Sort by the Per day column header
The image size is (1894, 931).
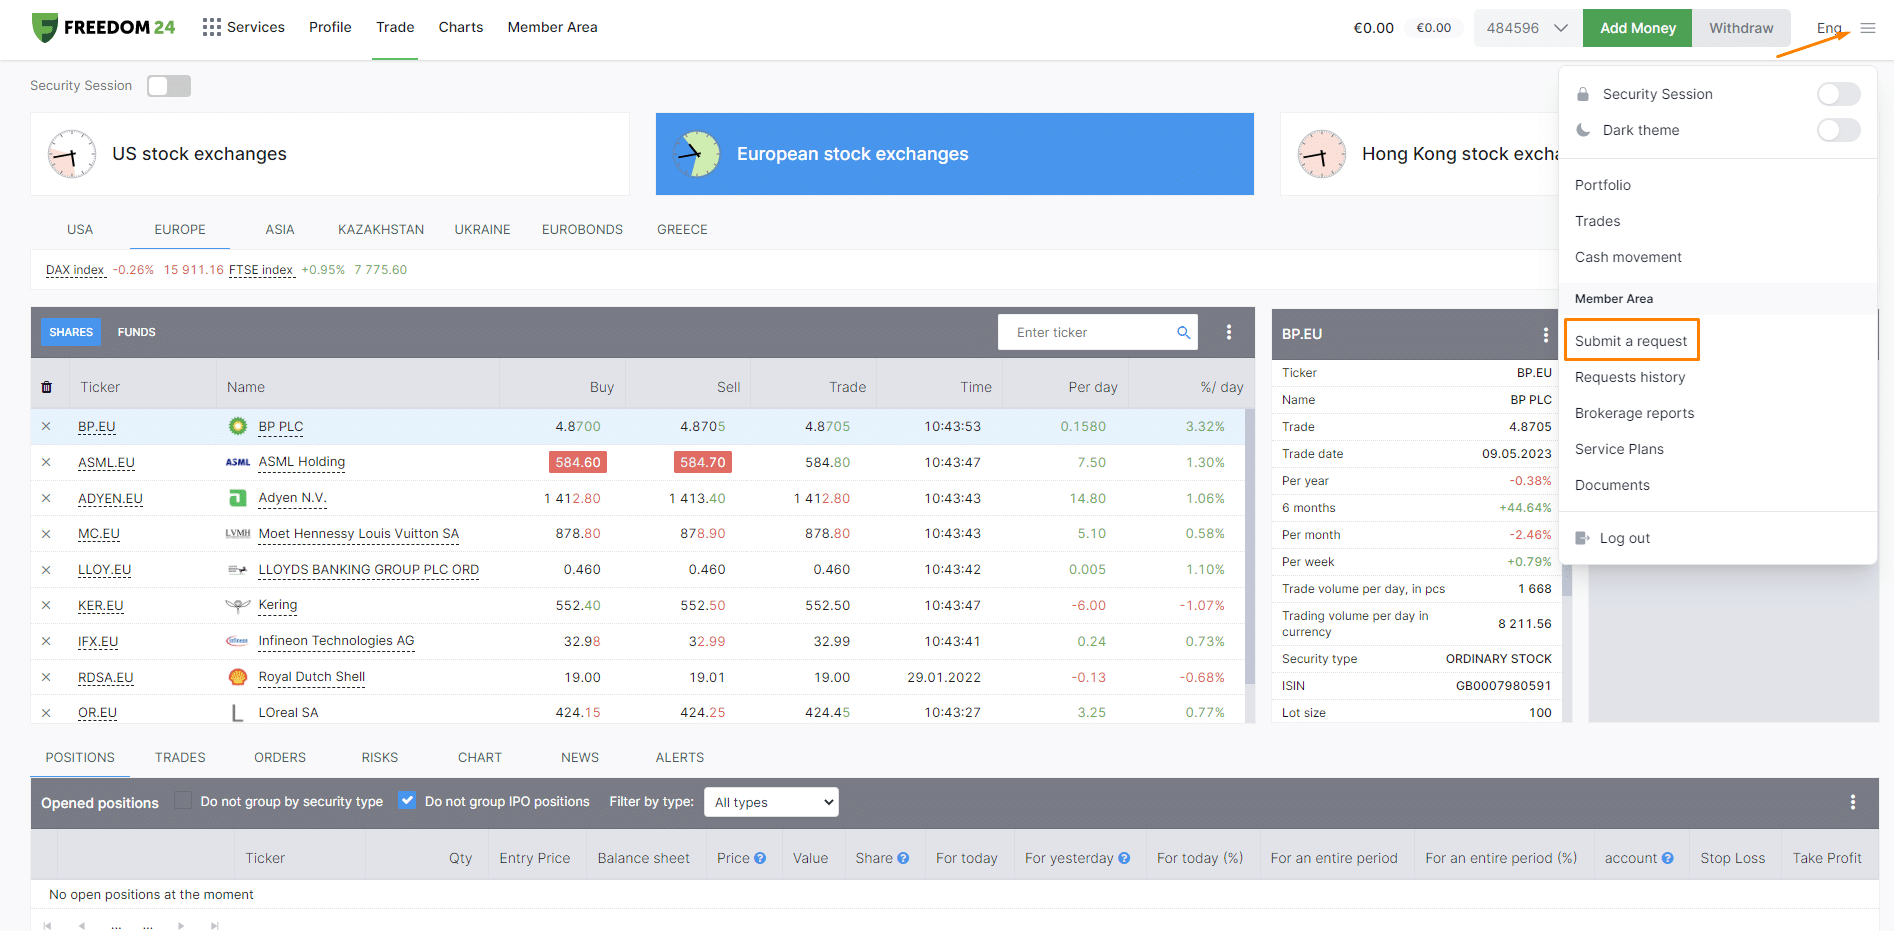[x=1092, y=387]
